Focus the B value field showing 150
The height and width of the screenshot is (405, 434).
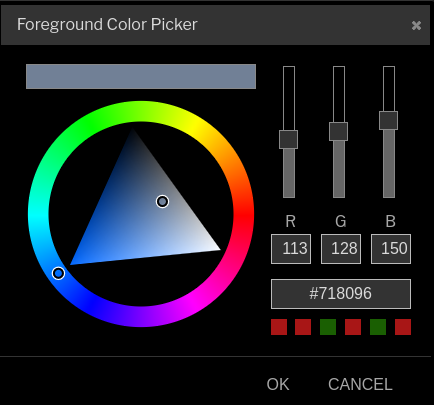pos(391,249)
